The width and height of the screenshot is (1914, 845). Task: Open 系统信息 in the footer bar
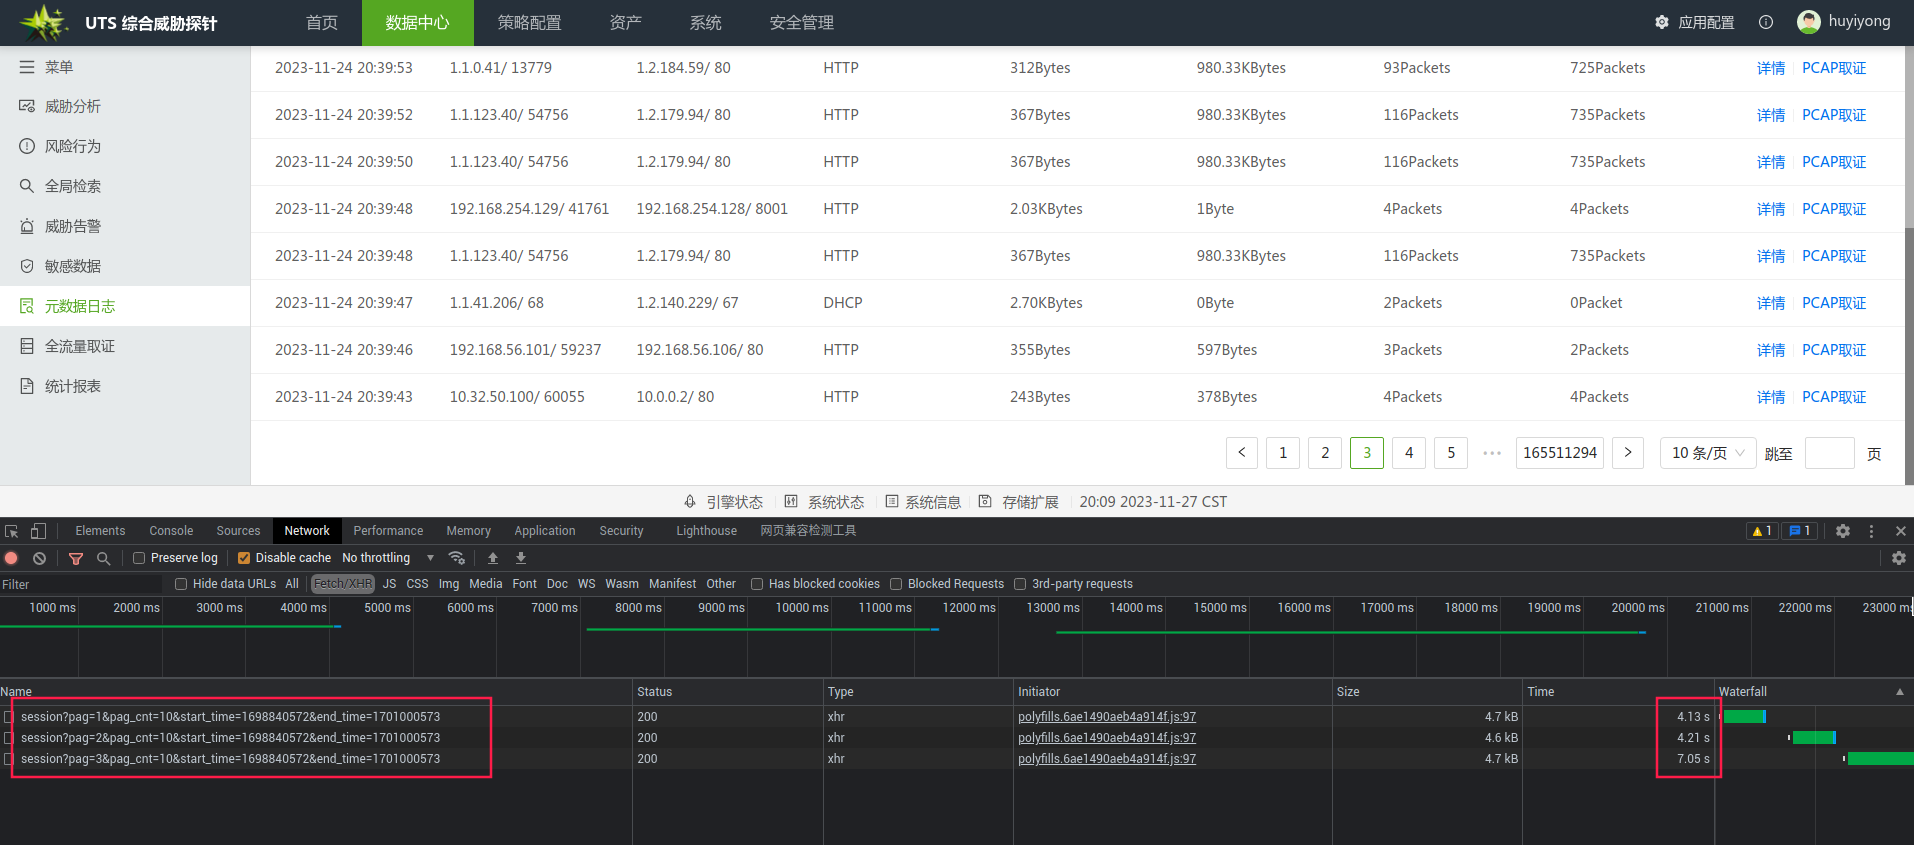[x=922, y=502]
